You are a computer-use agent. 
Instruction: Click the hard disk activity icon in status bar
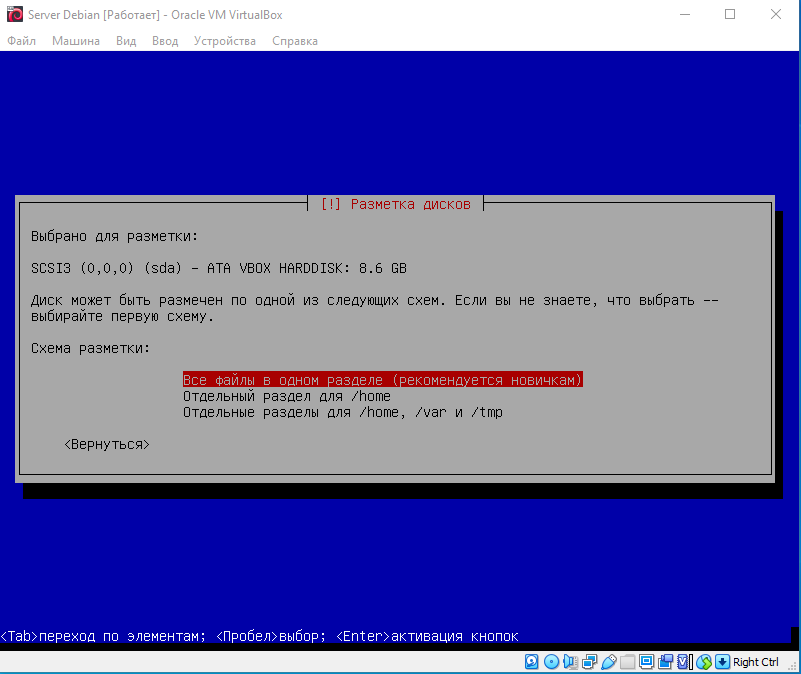[532, 662]
